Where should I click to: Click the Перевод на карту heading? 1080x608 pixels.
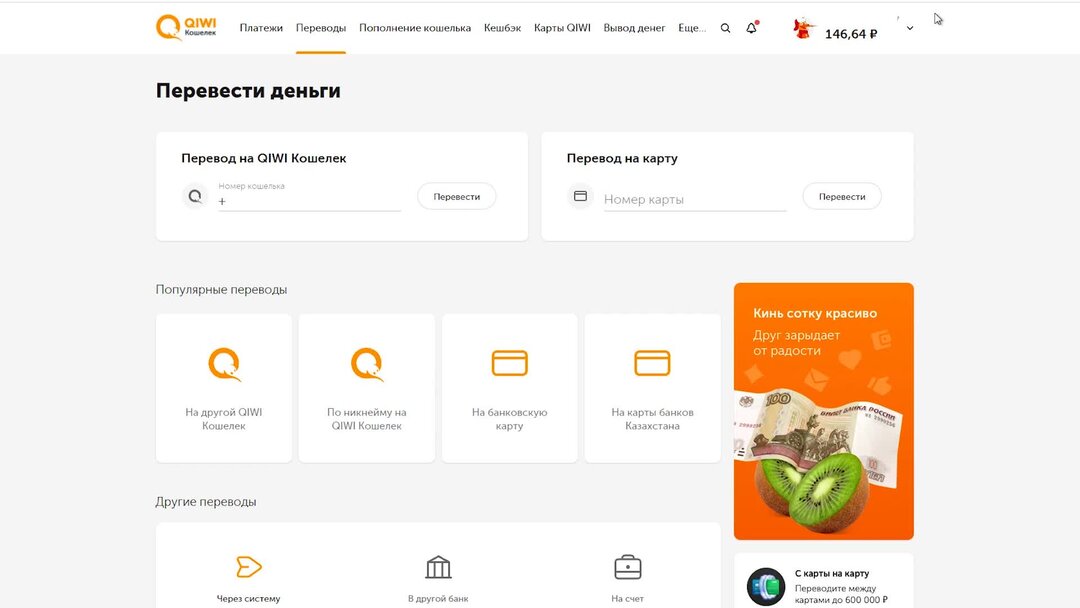[x=622, y=158]
